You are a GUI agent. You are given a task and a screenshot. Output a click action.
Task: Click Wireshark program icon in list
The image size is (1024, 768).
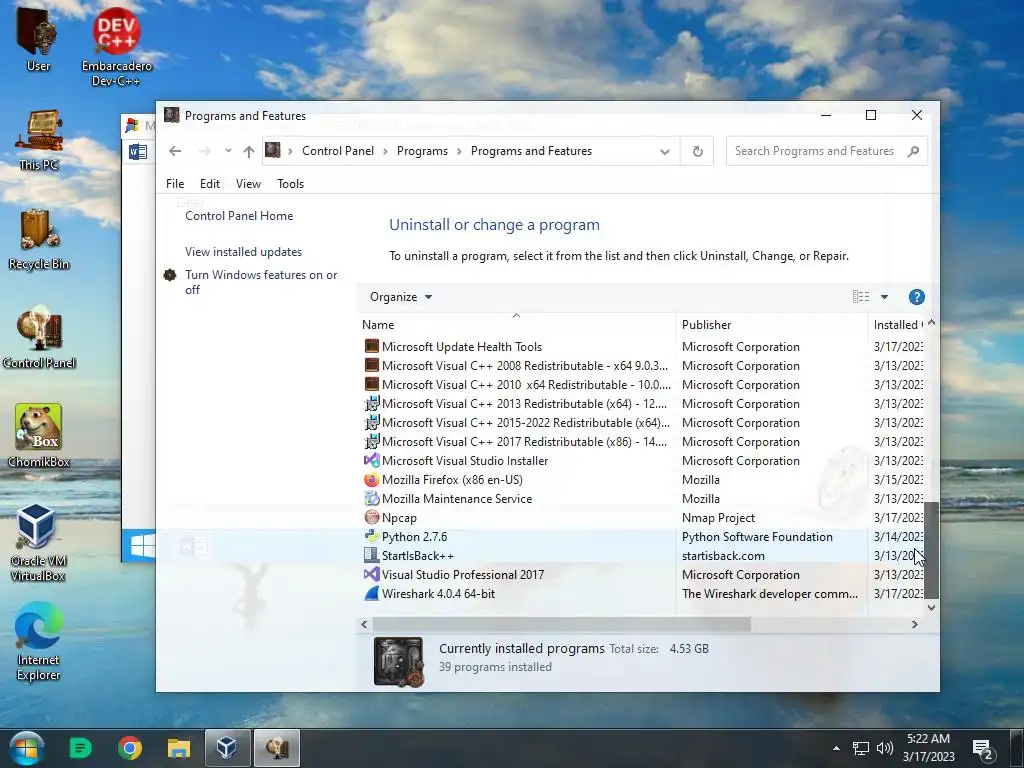(372, 594)
